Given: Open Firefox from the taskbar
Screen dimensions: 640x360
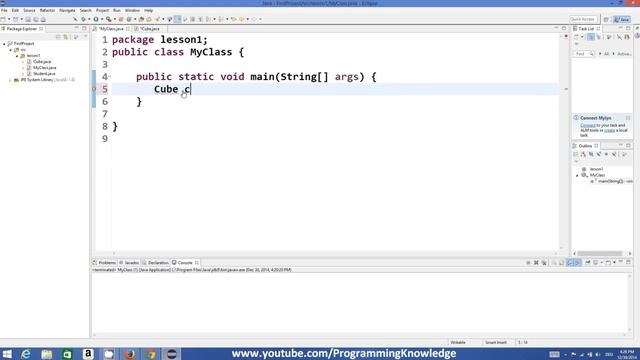Looking at the screenshot, I should 130,354.
